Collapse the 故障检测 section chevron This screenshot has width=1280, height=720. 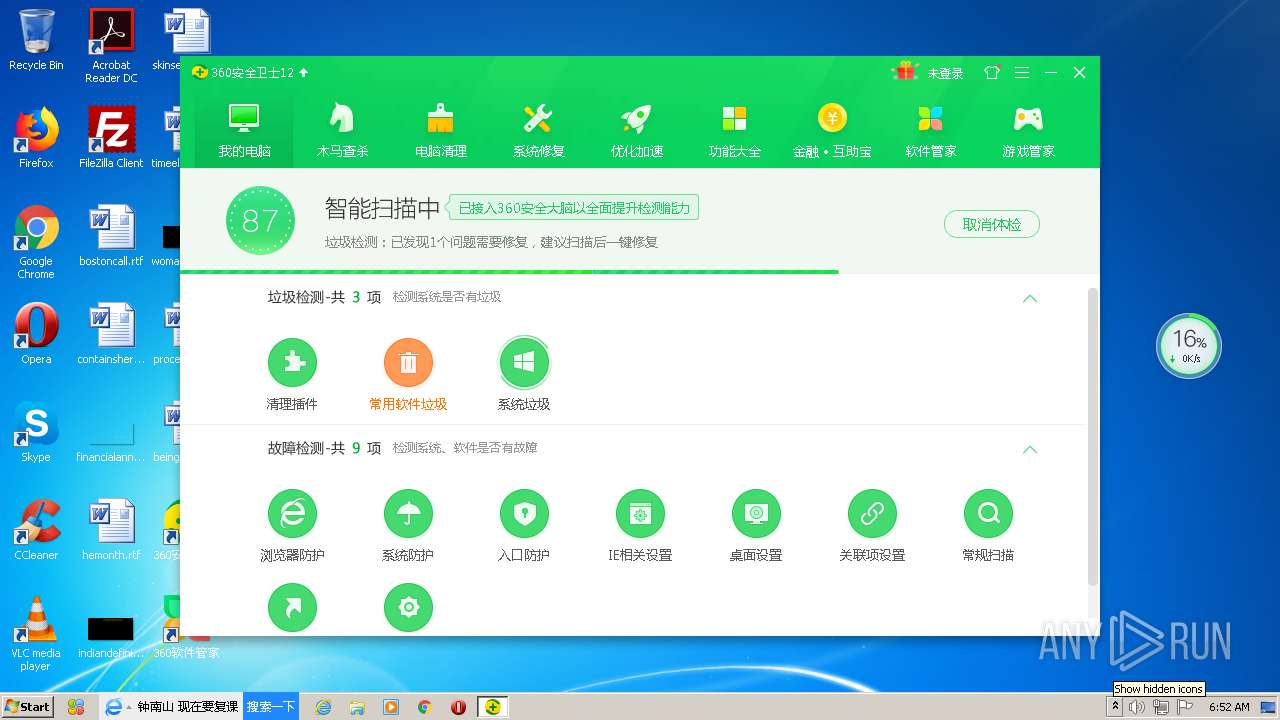pos(1030,449)
